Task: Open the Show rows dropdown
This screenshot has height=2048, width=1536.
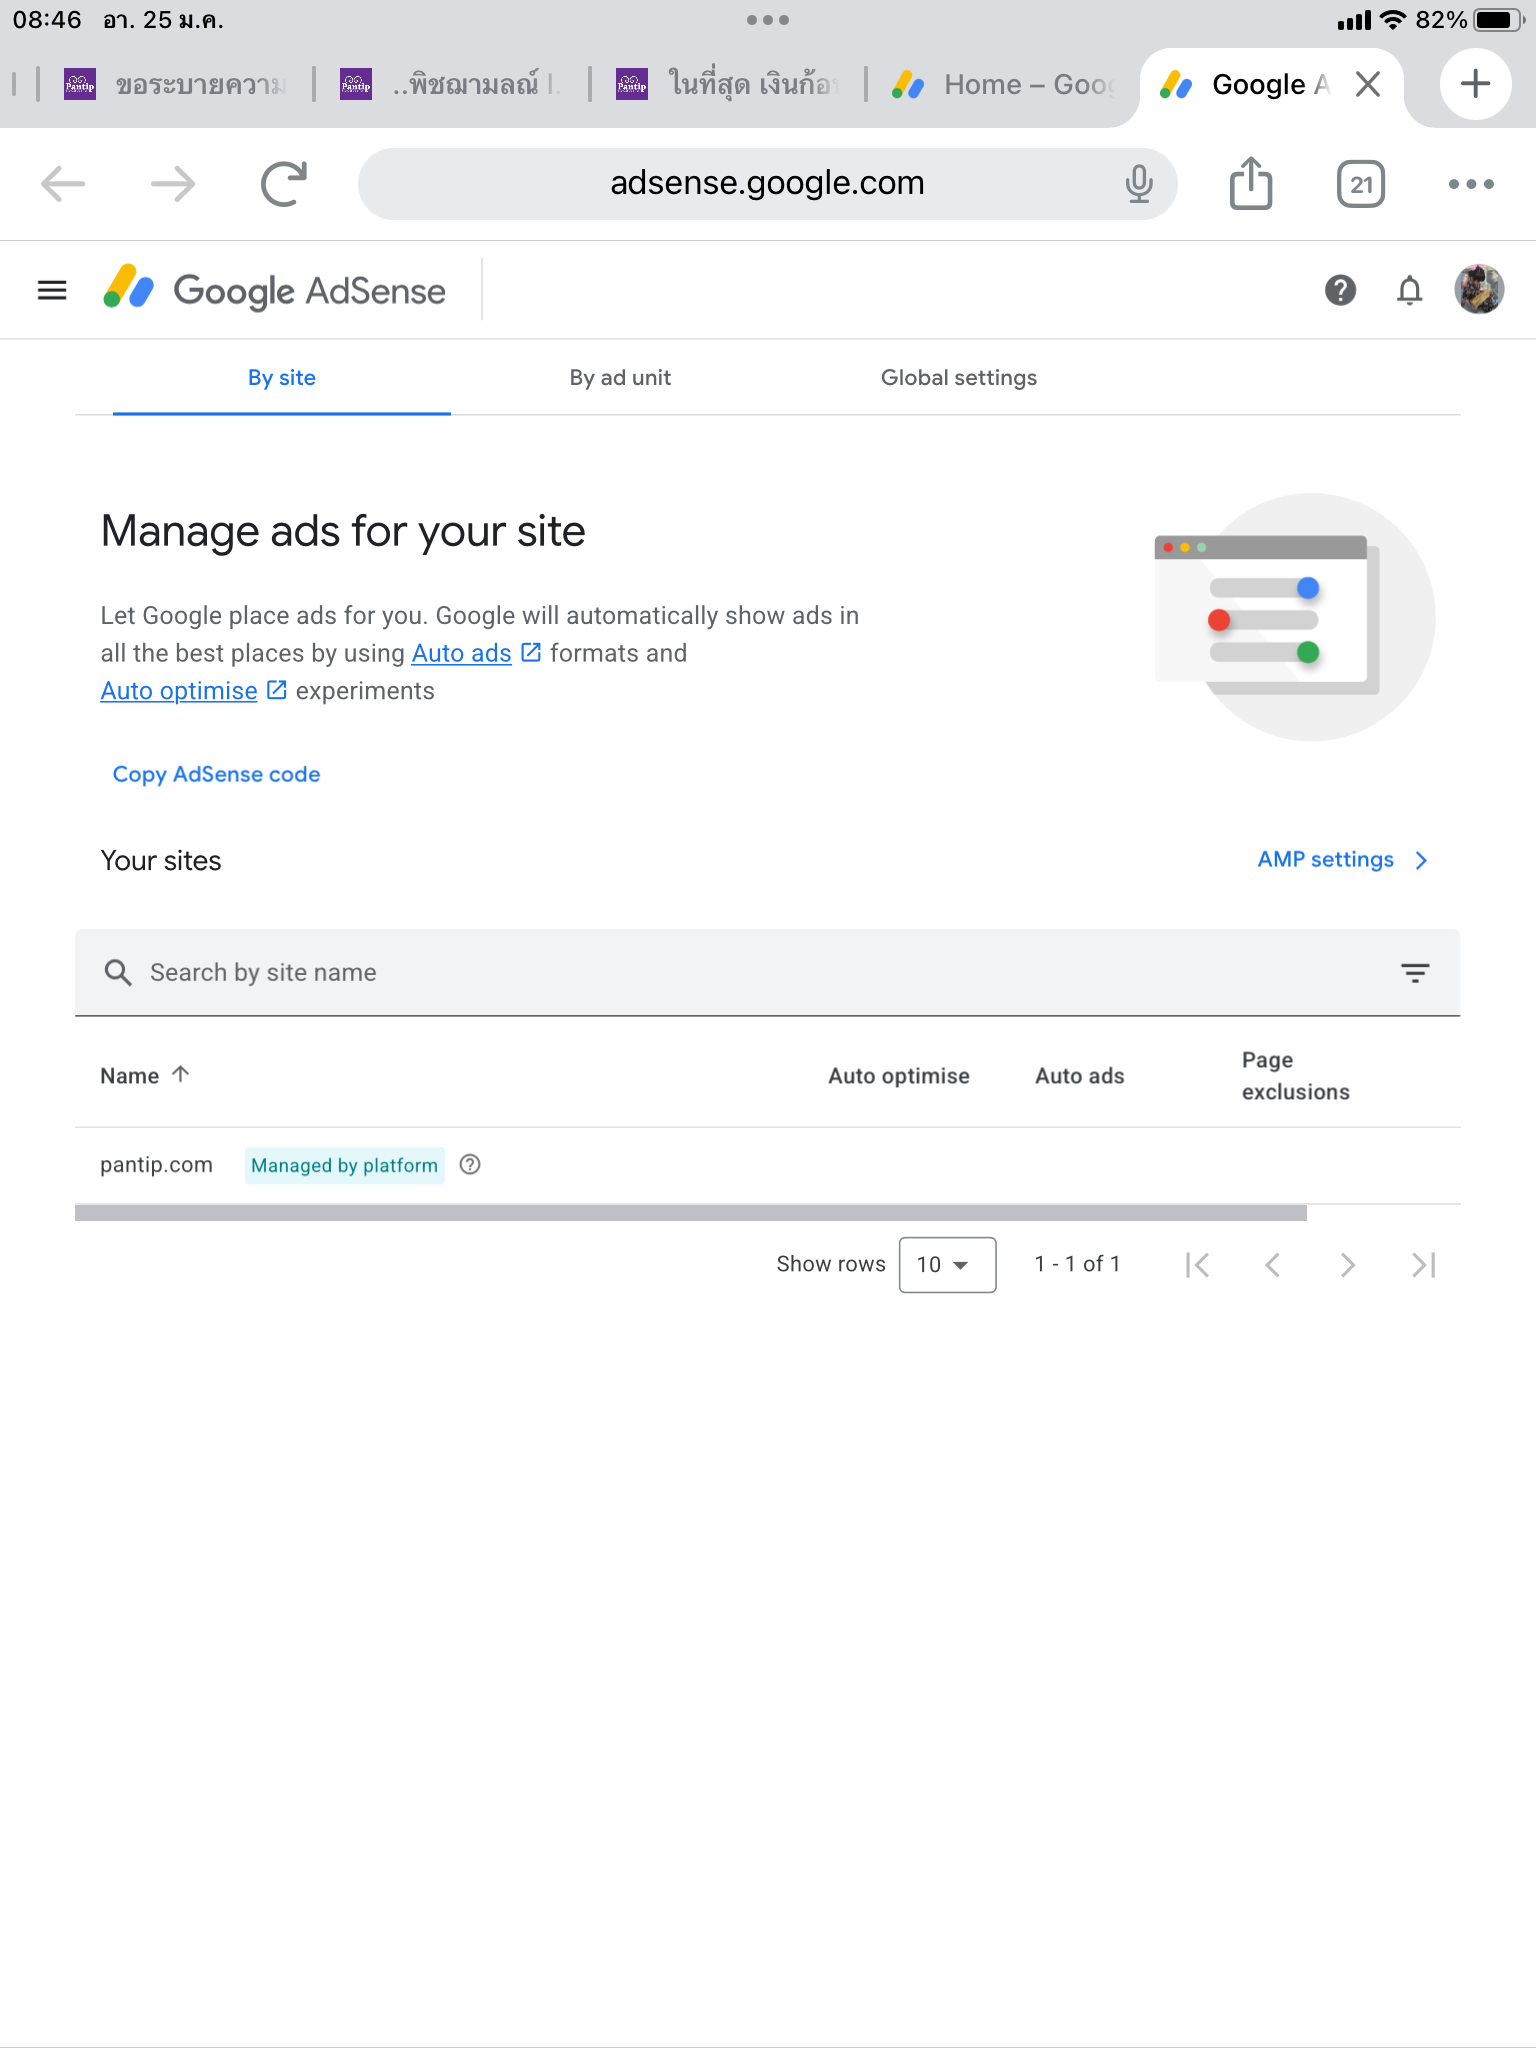Action: click(x=946, y=1265)
